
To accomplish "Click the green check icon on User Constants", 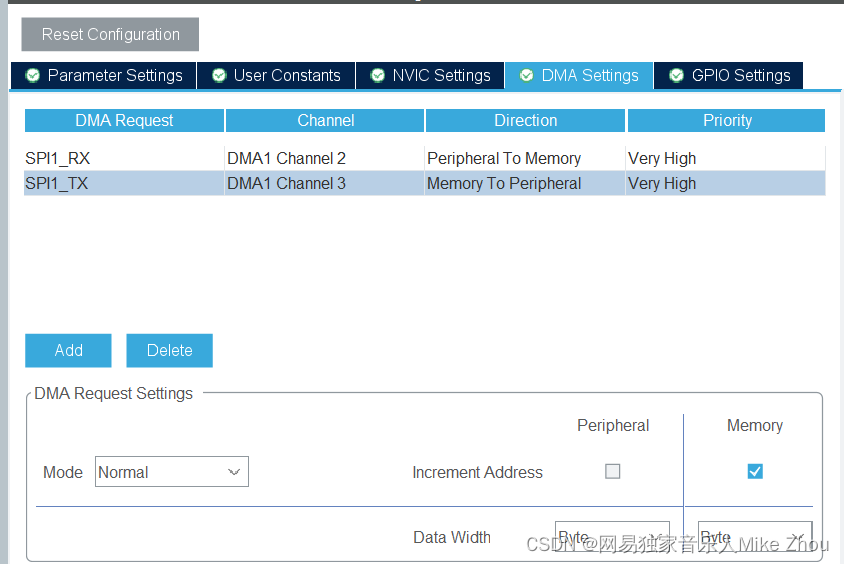I will 219,75.
